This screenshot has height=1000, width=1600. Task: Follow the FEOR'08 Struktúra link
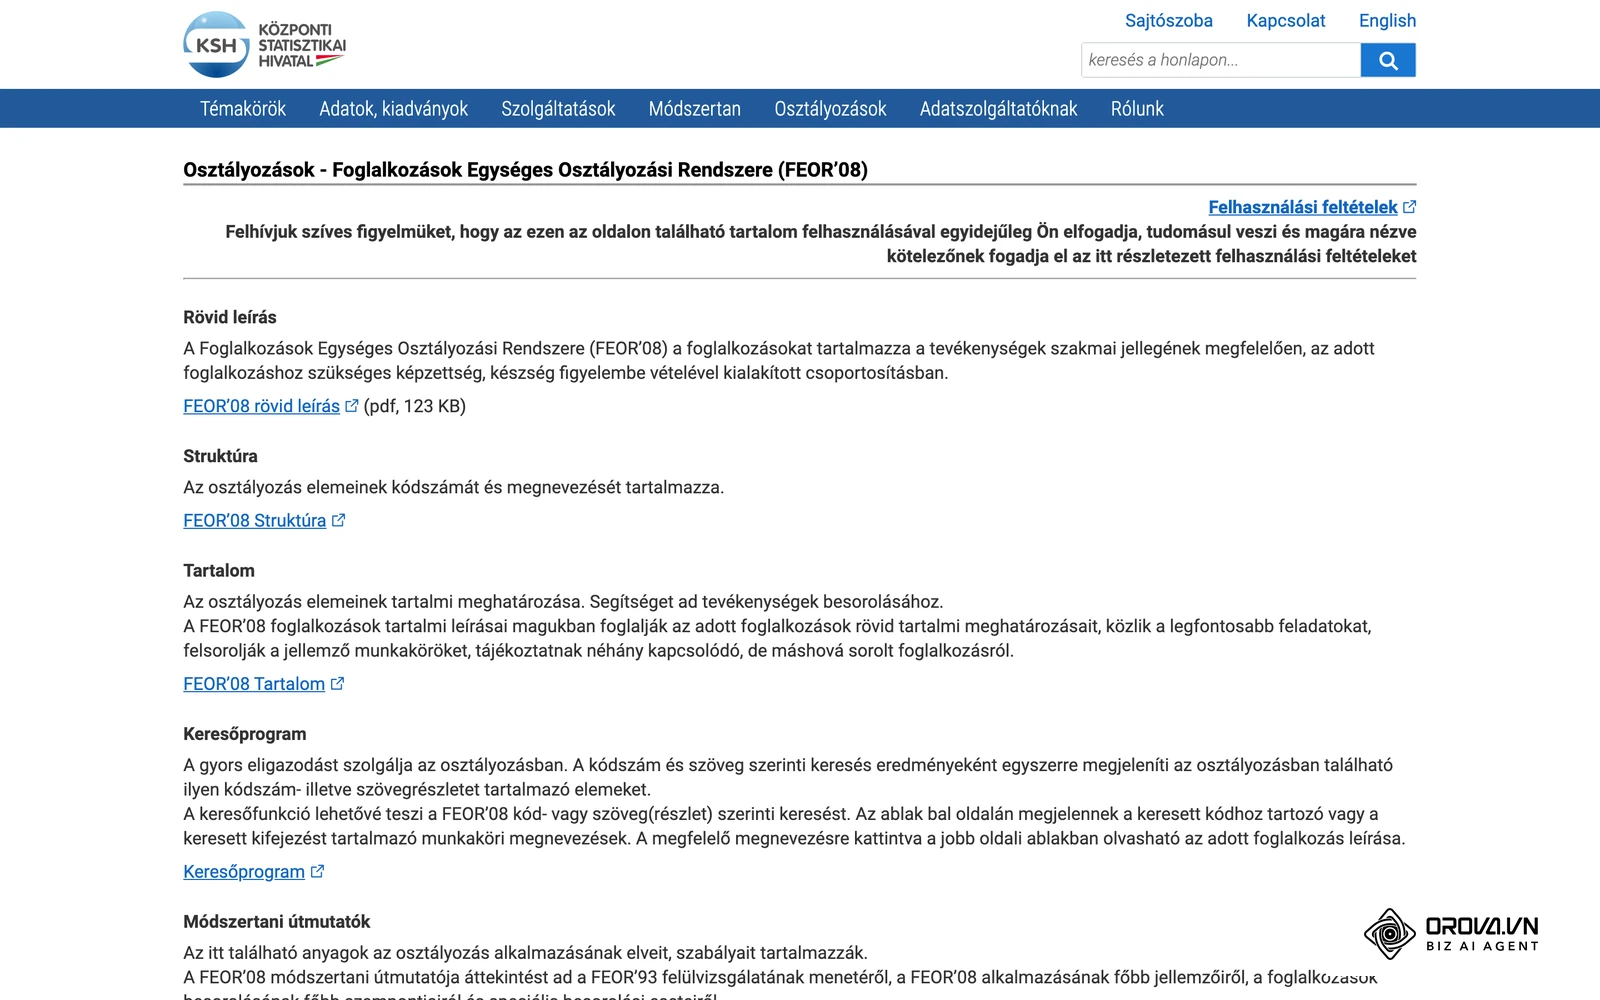pos(255,520)
